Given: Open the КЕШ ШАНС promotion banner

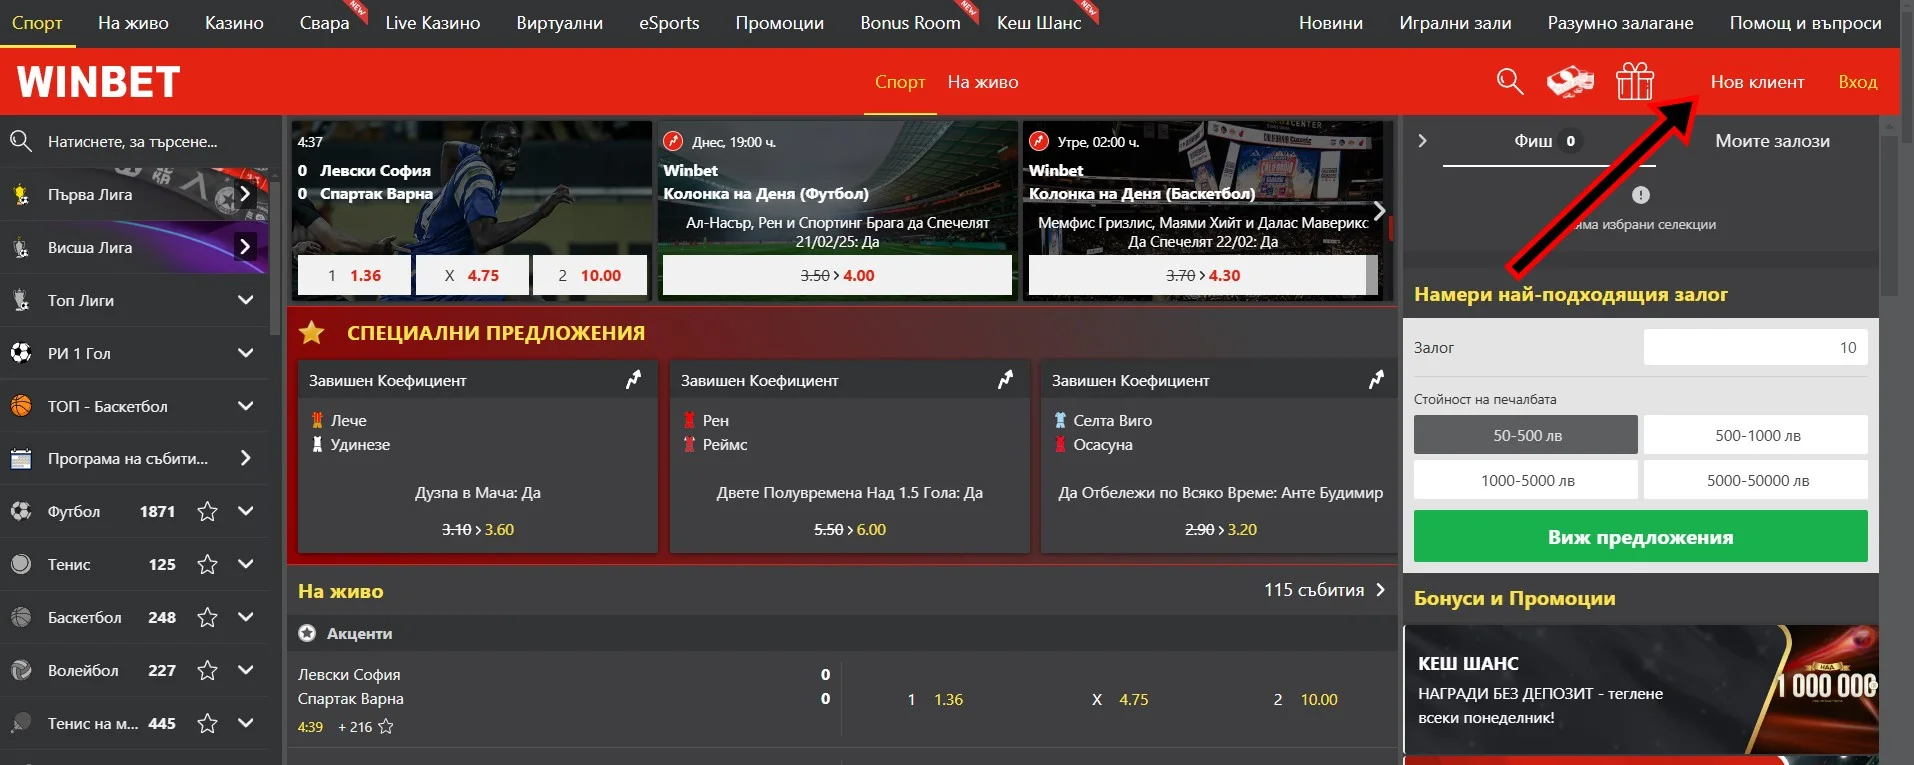Looking at the screenshot, I should (x=1640, y=689).
